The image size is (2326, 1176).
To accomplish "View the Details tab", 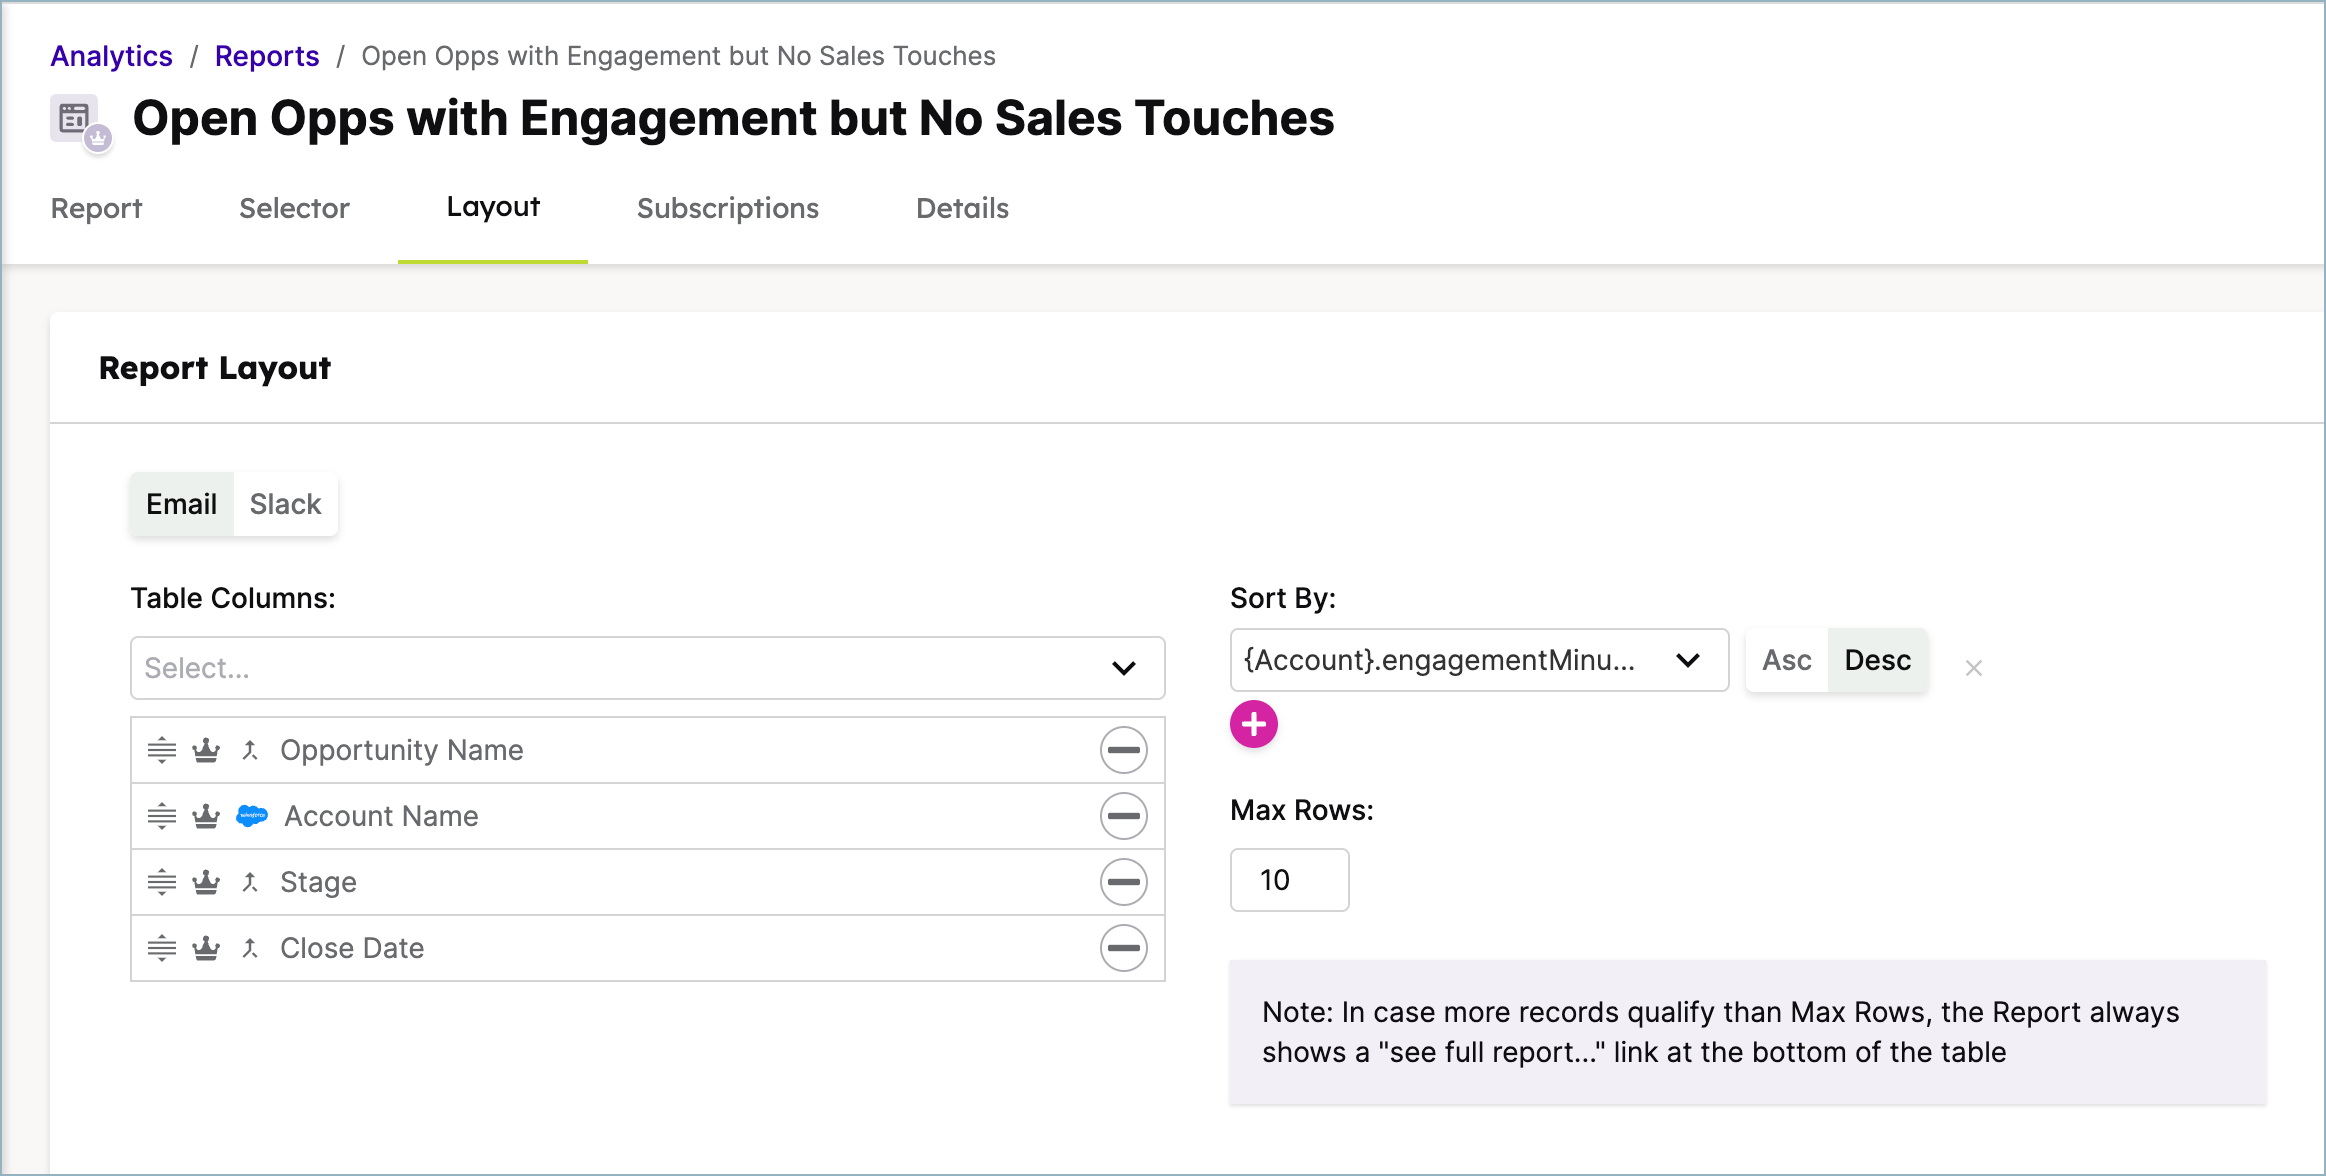I will (x=962, y=208).
